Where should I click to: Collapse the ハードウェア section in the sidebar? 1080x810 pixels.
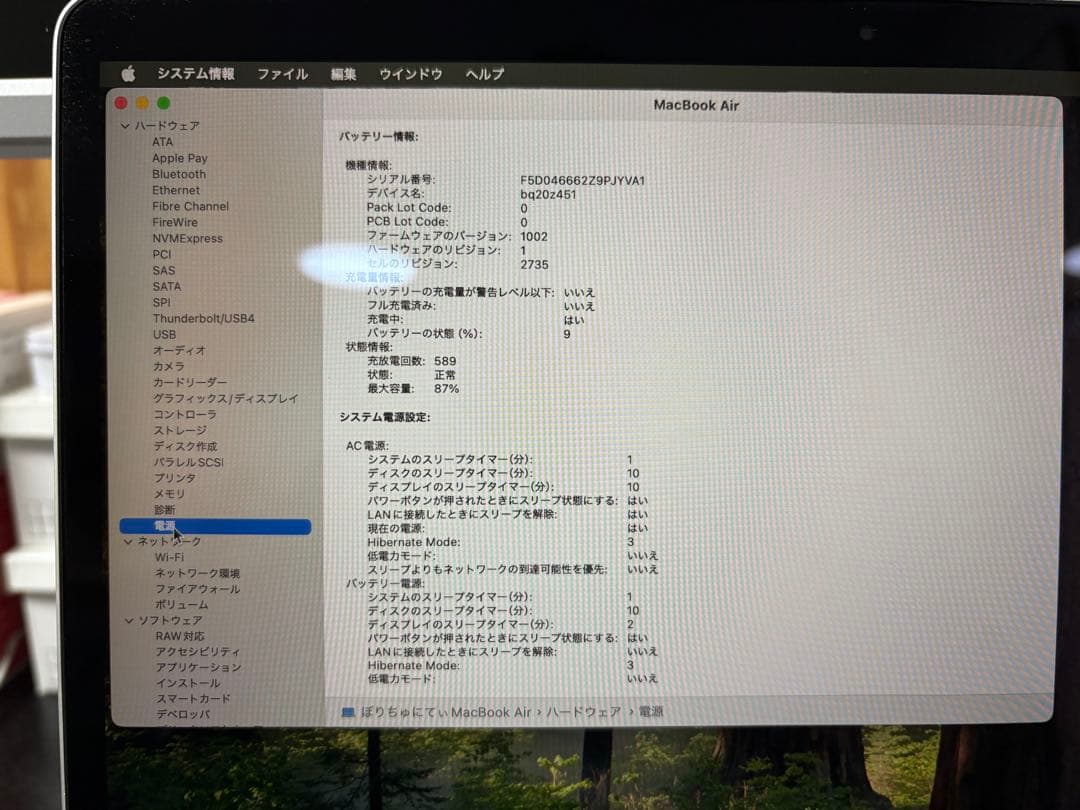[125, 125]
